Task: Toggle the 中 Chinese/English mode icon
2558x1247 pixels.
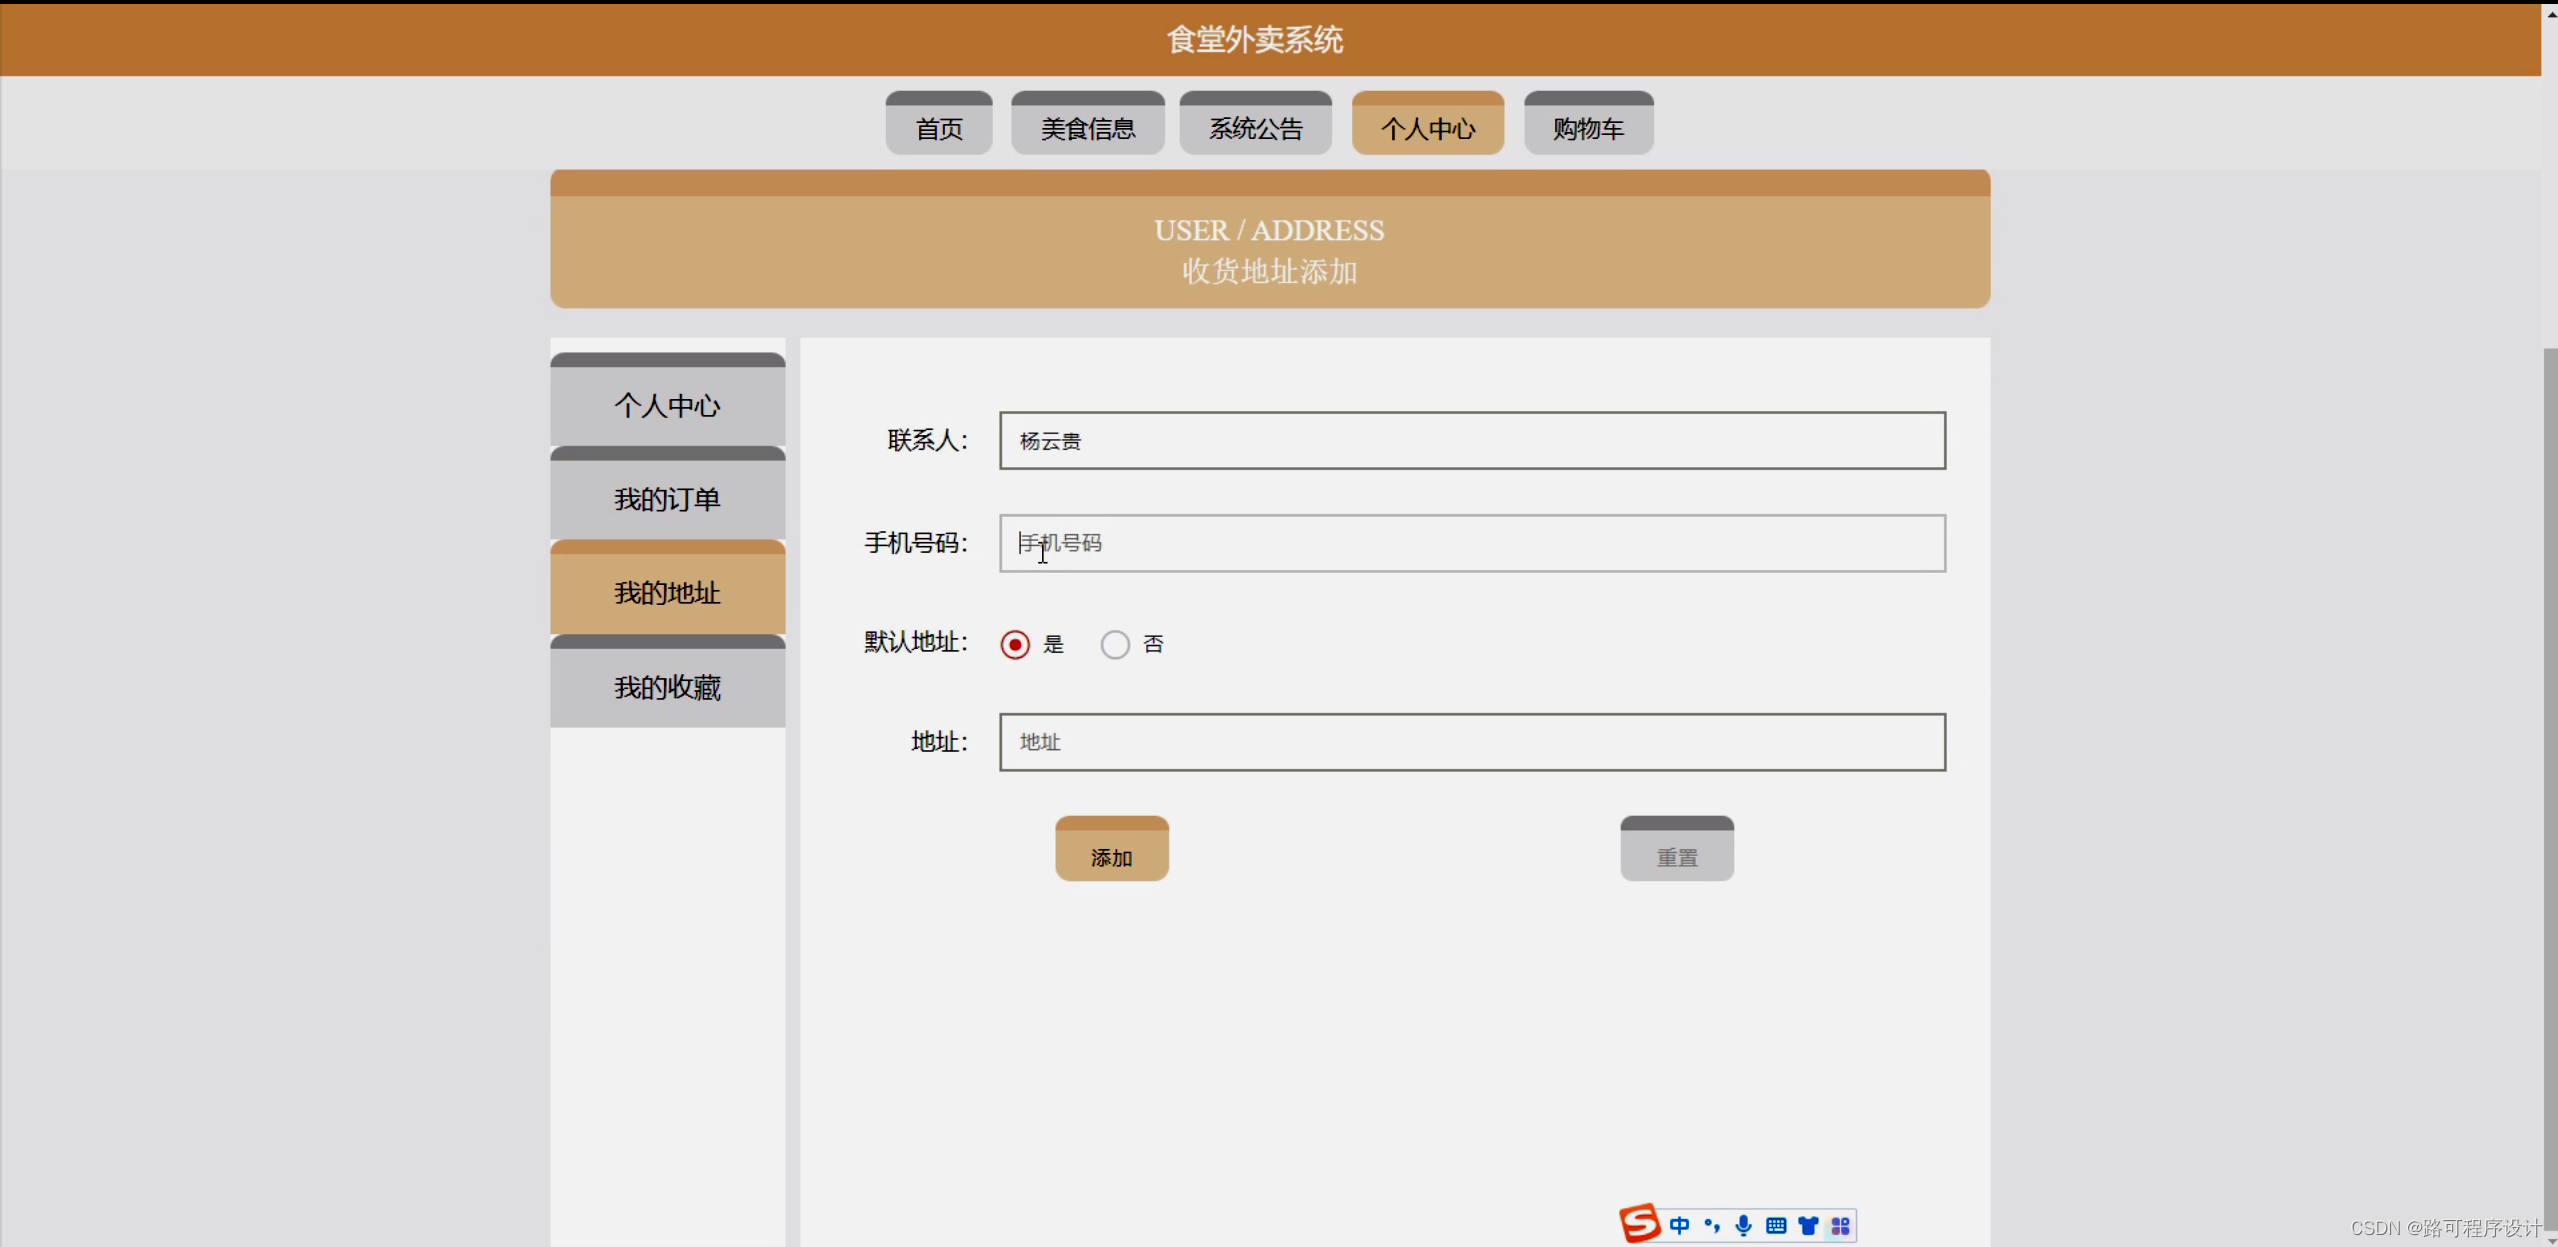Action: (1679, 1225)
